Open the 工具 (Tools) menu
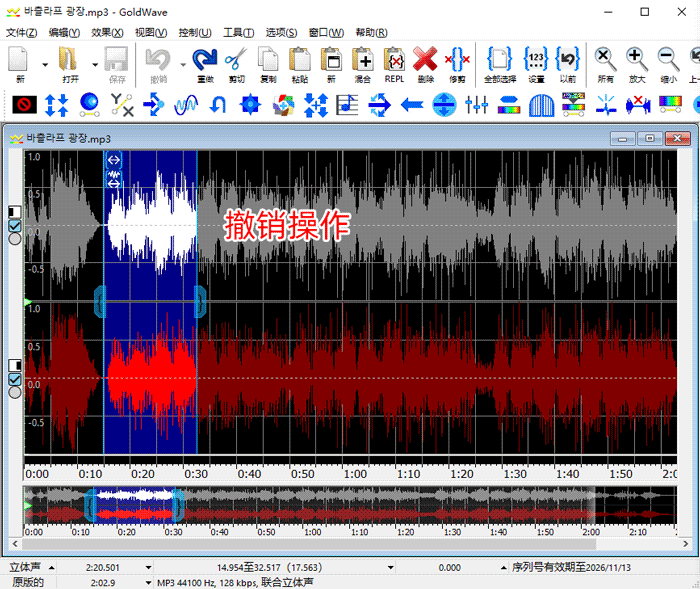The image size is (700, 589). tap(238, 32)
